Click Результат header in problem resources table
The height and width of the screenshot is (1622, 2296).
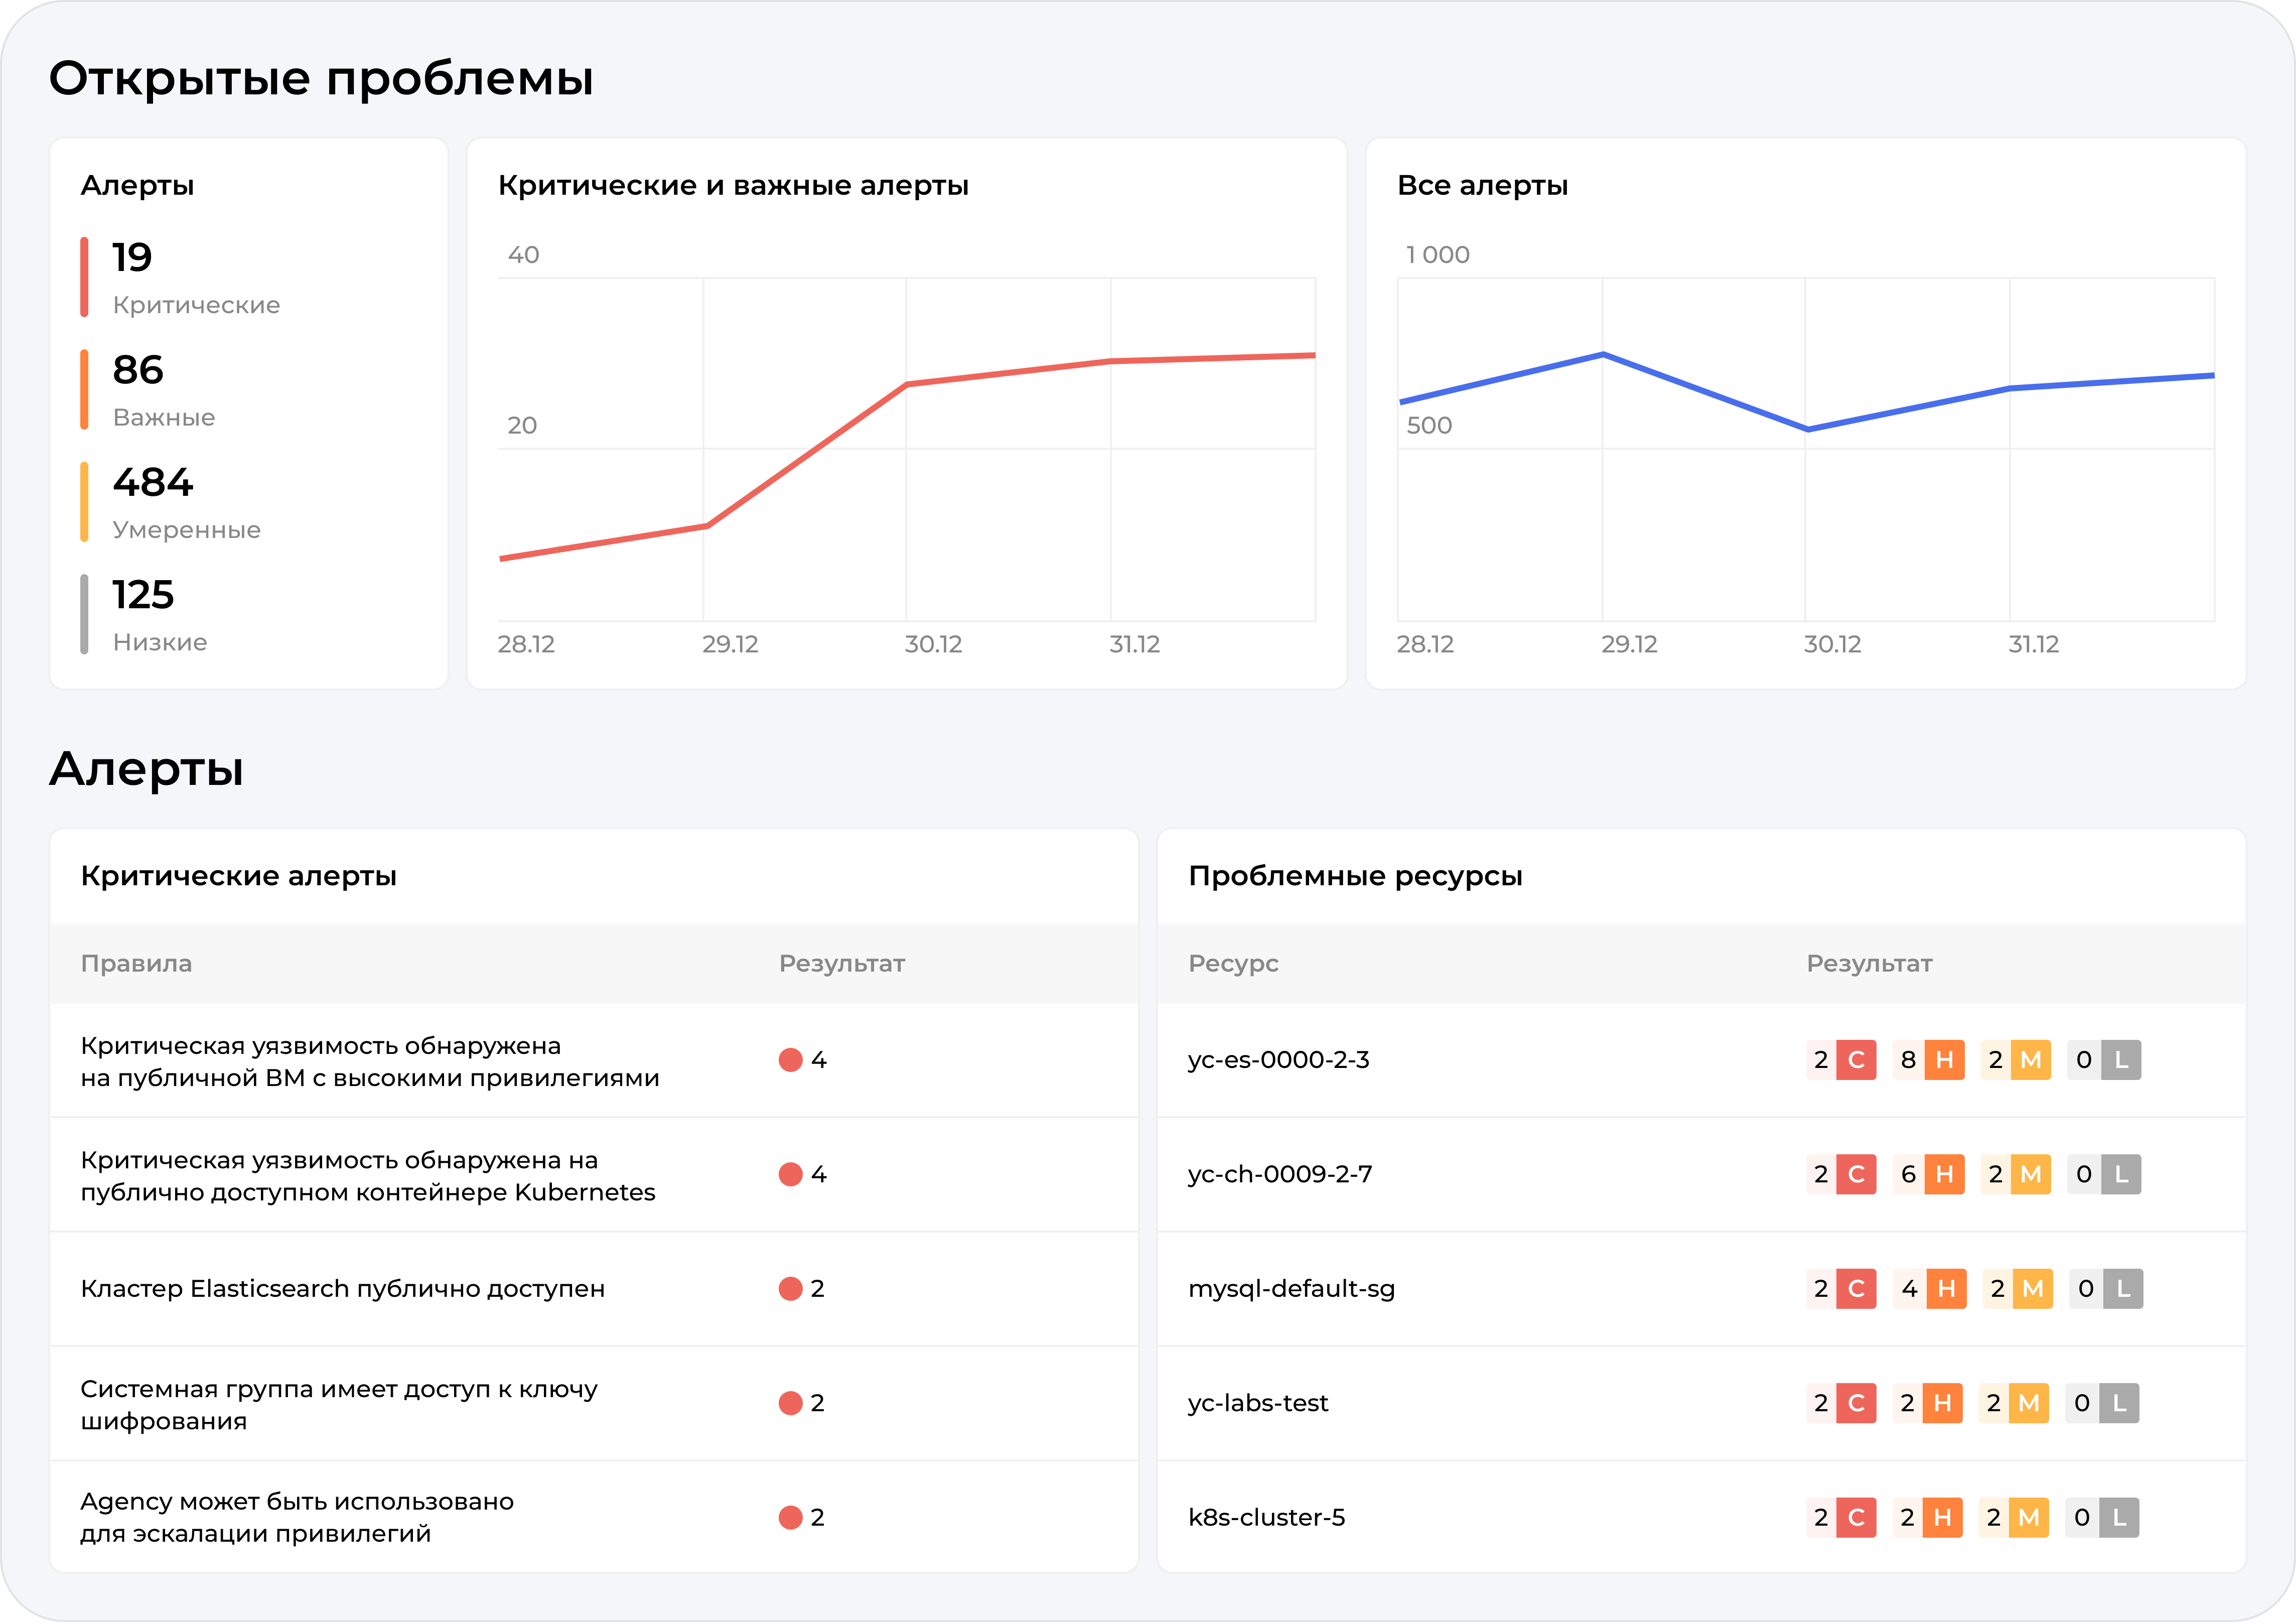pos(1869,964)
